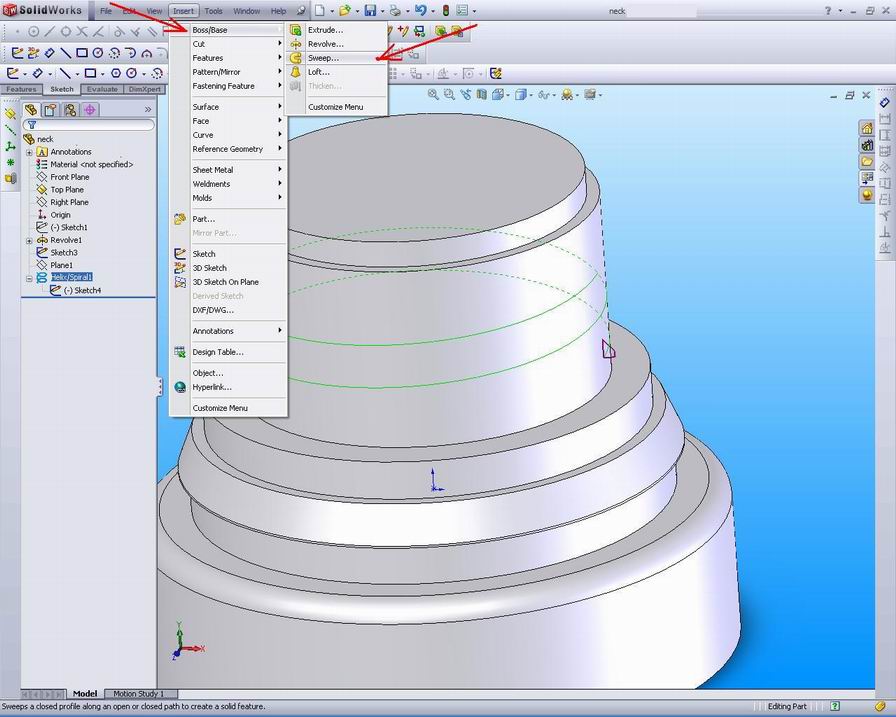Image resolution: width=896 pixels, height=717 pixels.
Task: Choose Loft in the Boss/Base submenu
Action: (x=321, y=72)
